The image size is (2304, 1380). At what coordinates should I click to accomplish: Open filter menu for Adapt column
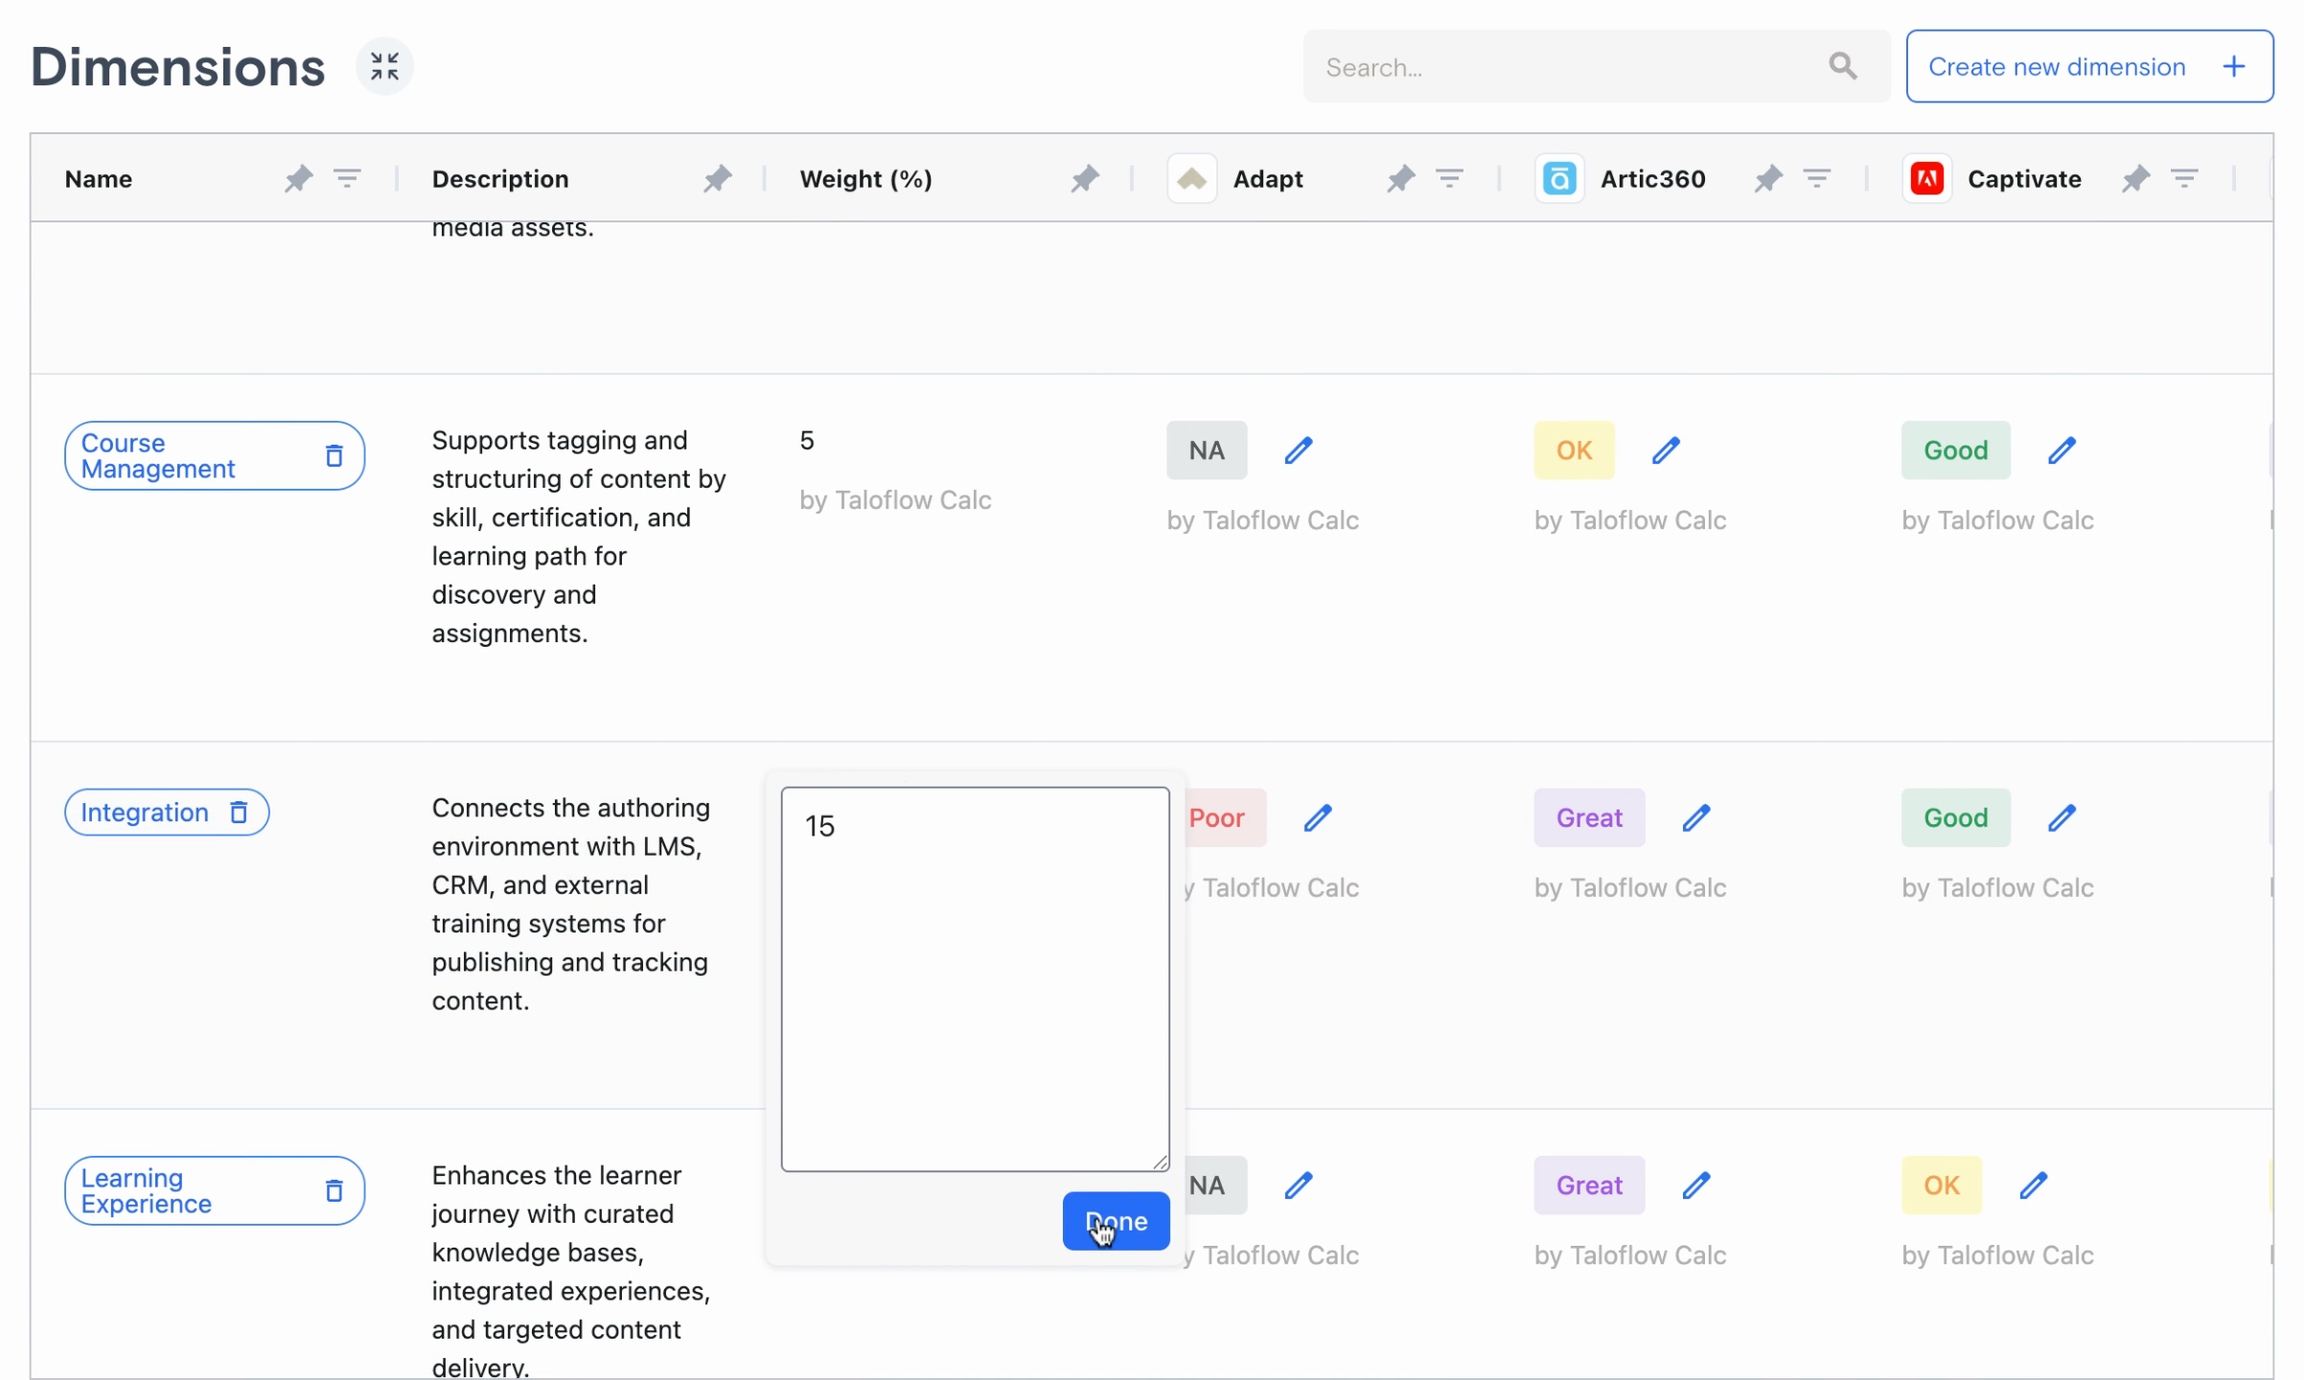tap(1449, 179)
